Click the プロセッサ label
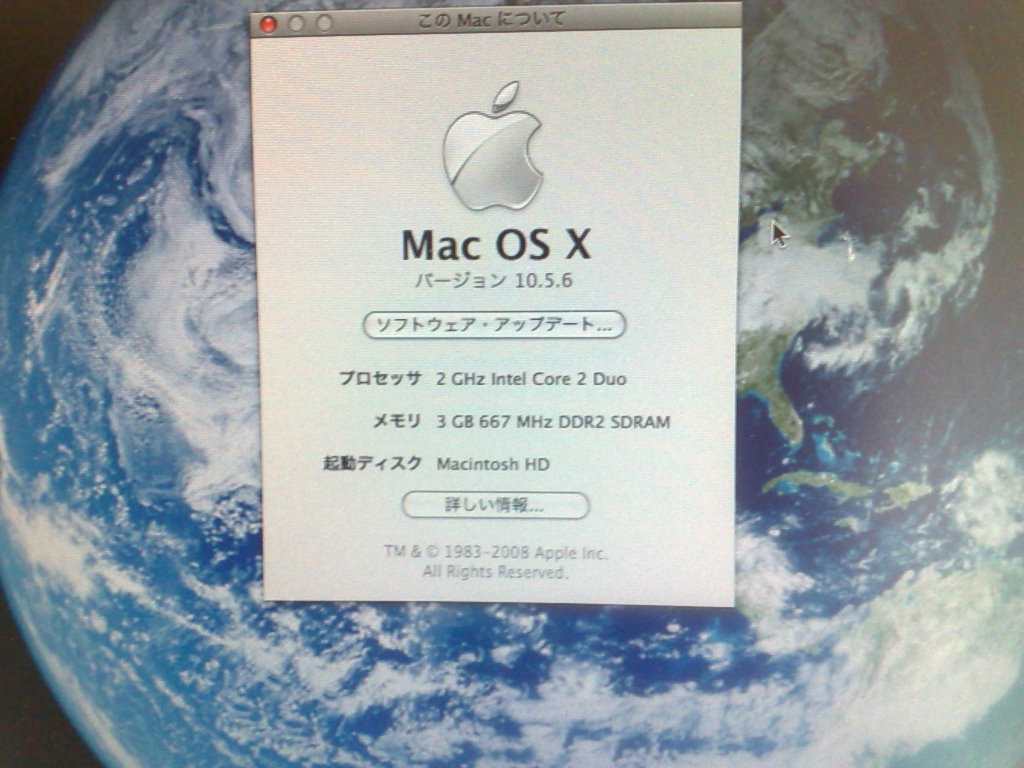 (x=380, y=378)
